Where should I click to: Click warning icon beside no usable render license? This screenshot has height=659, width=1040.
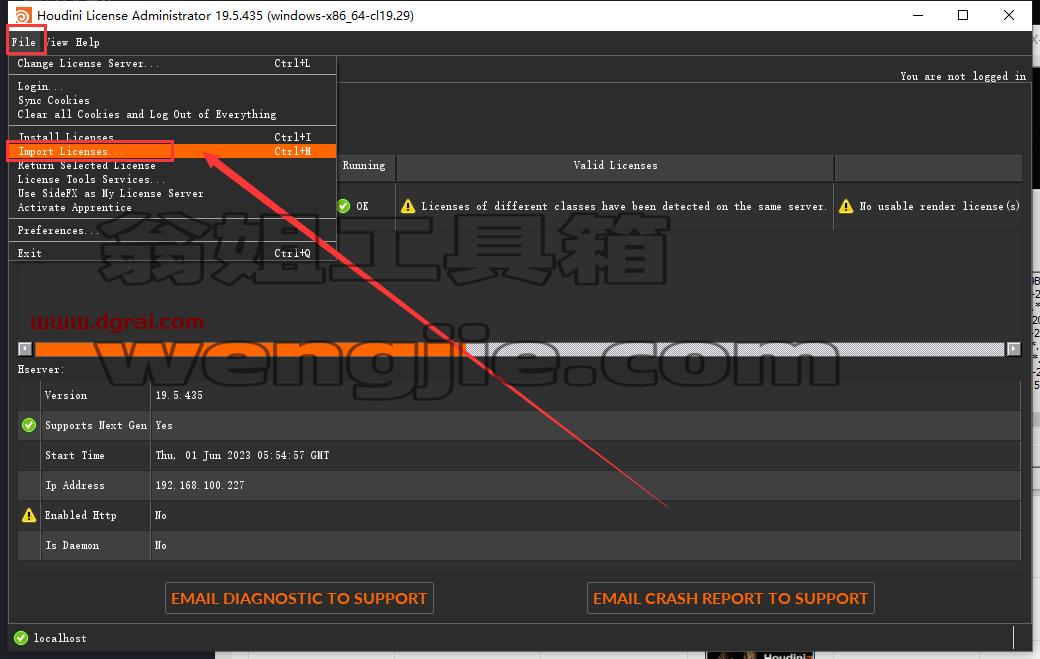click(846, 206)
